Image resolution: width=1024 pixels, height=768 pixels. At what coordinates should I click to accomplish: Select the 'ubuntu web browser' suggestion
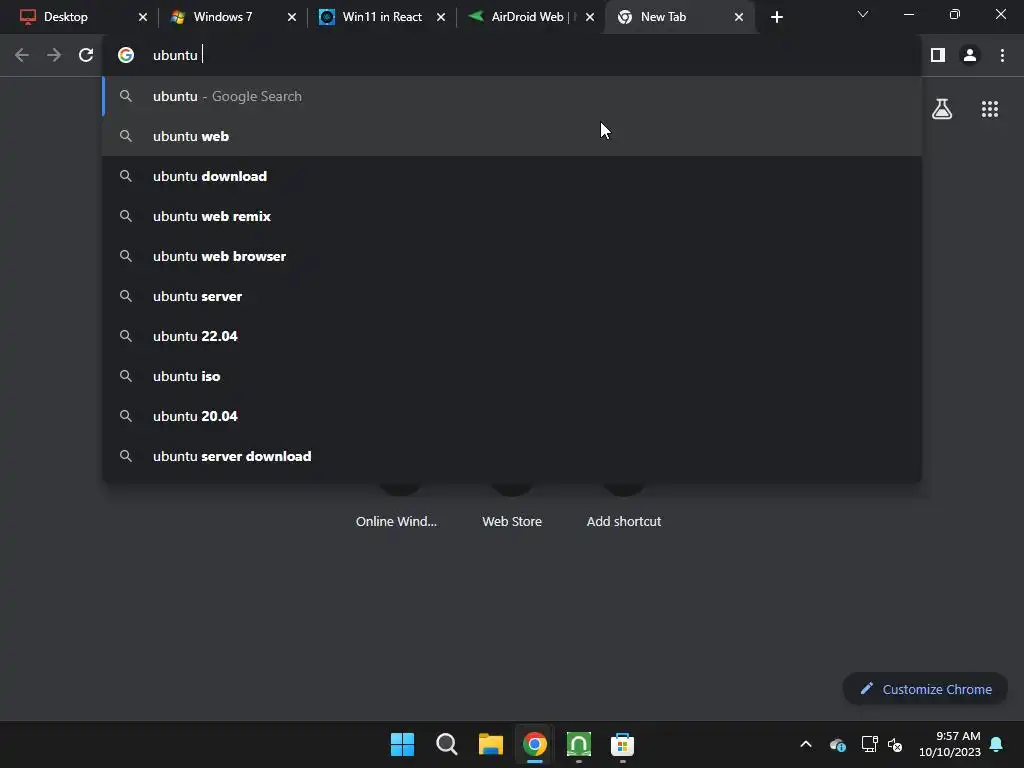point(512,256)
